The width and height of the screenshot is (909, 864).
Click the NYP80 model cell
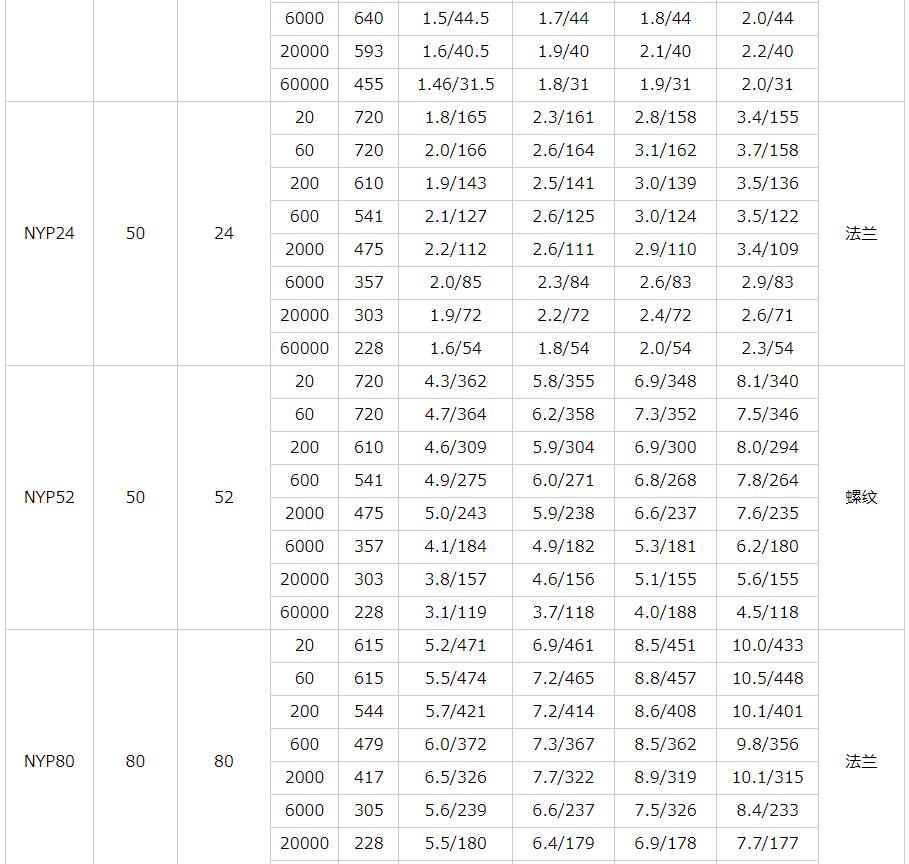coord(49,761)
